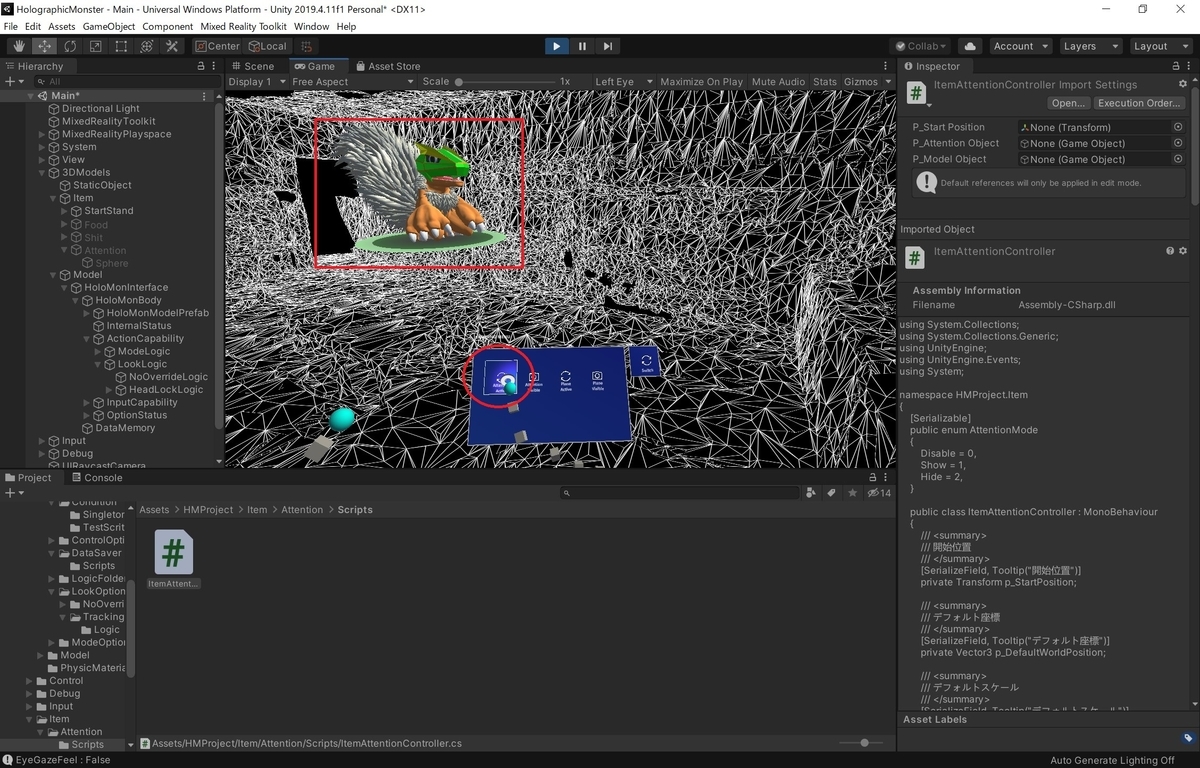Switch to Console tab

coord(96,477)
